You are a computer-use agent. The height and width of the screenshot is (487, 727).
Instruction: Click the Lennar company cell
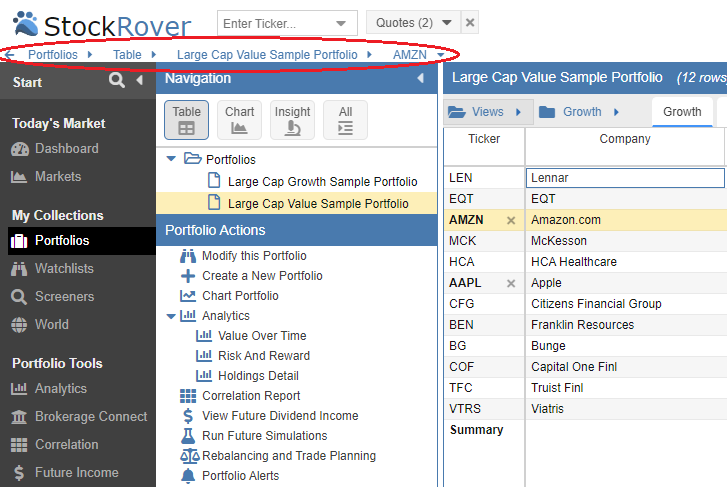624,178
